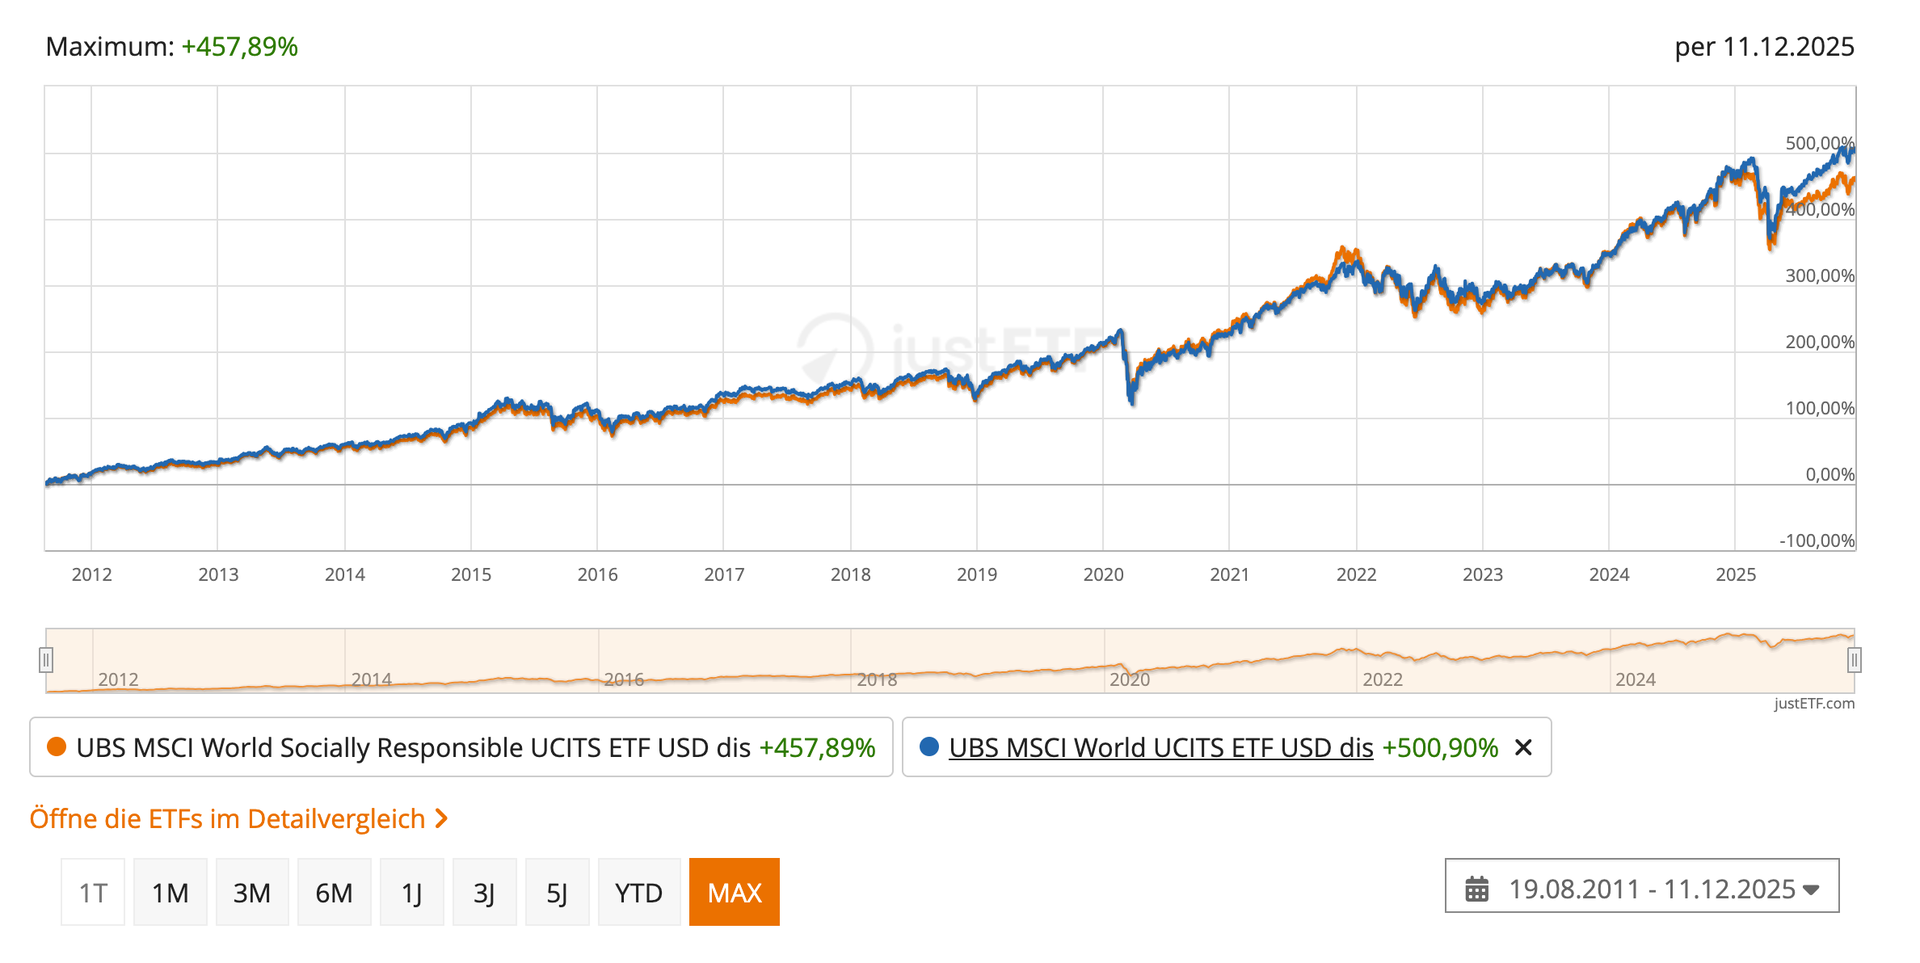Click the blue dot legend marker
The image size is (1920, 963).
[x=929, y=747]
